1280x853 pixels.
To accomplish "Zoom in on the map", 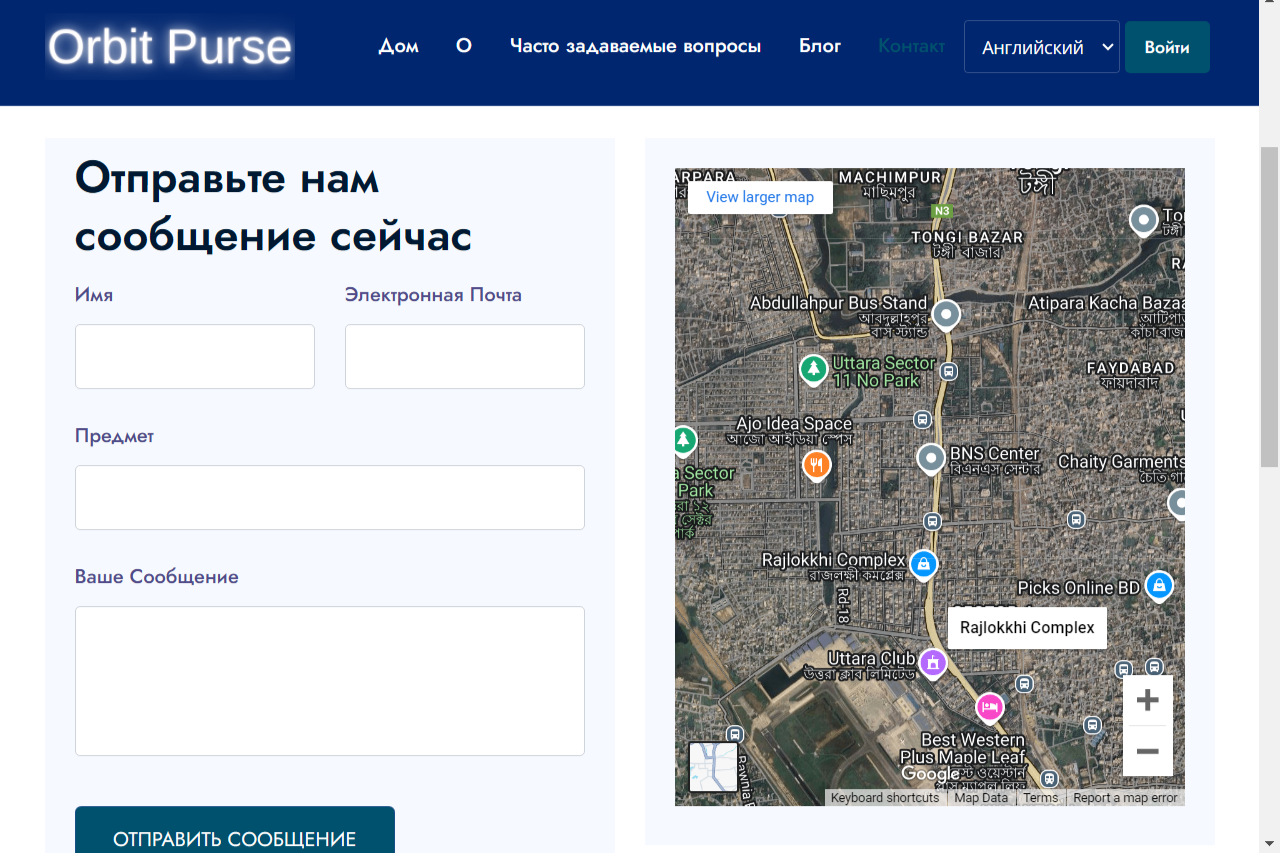I will tap(1147, 700).
